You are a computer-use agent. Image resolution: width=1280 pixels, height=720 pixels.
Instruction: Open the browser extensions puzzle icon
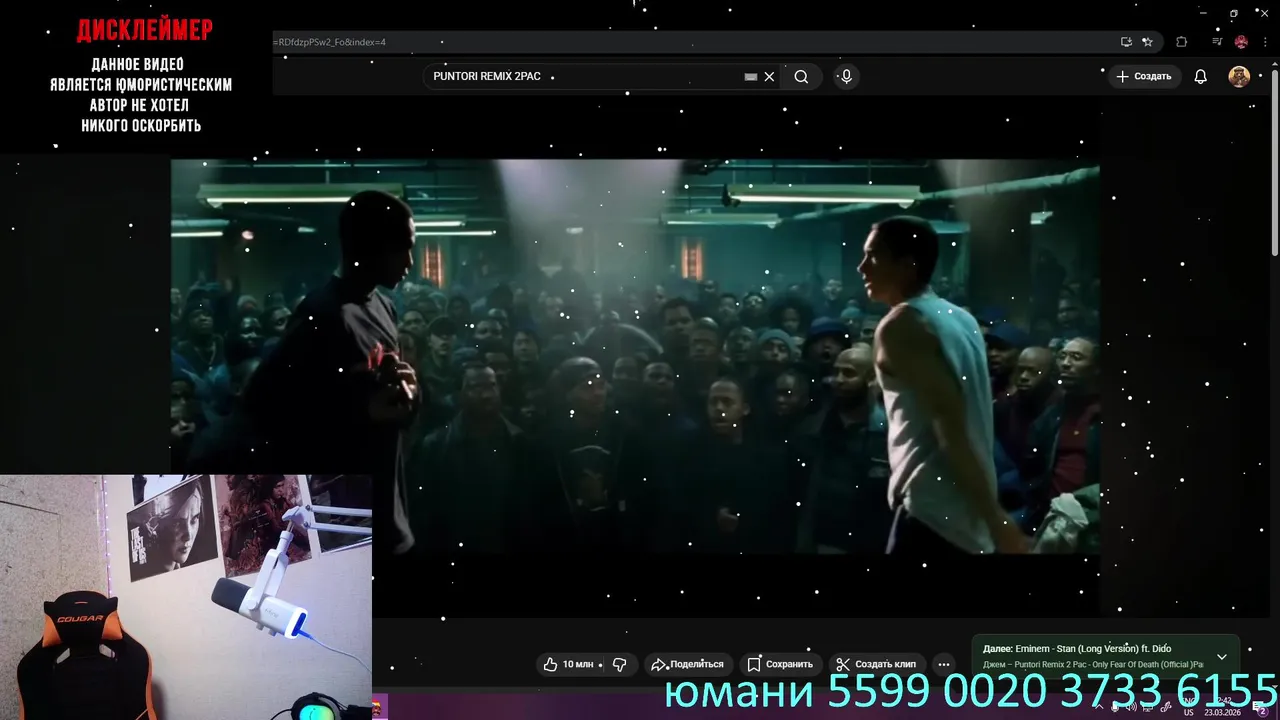tap(1182, 42)
